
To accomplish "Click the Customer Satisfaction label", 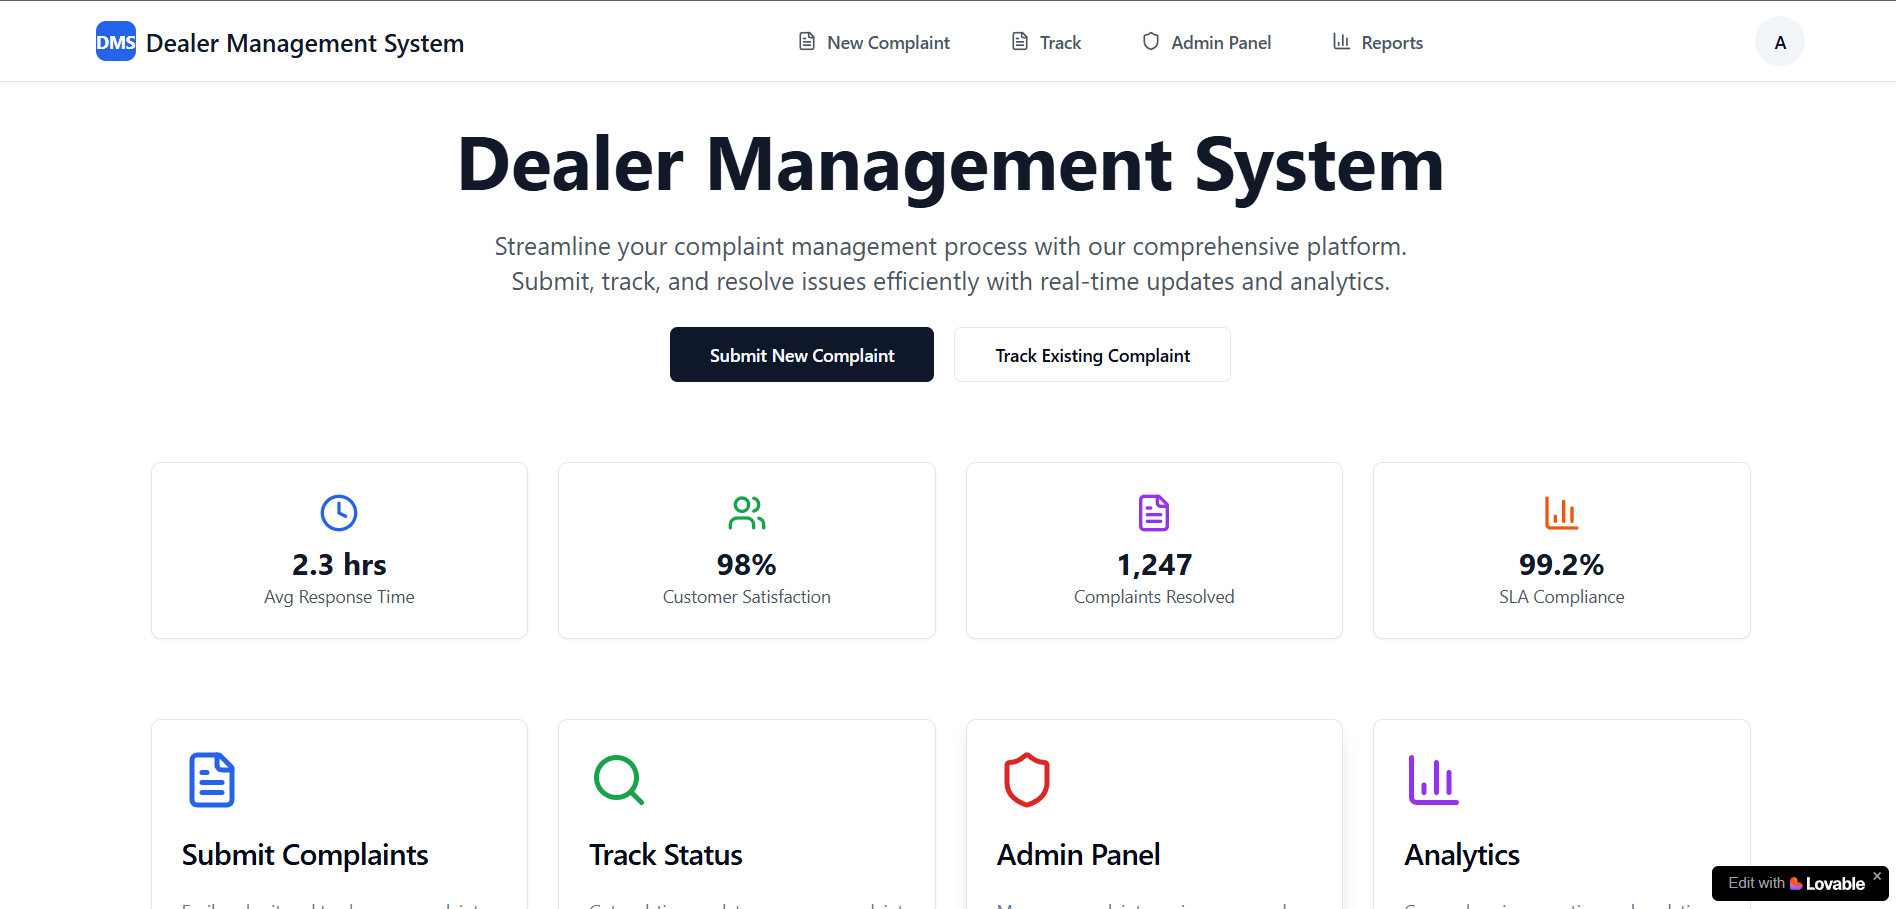I will coord(747,597).
